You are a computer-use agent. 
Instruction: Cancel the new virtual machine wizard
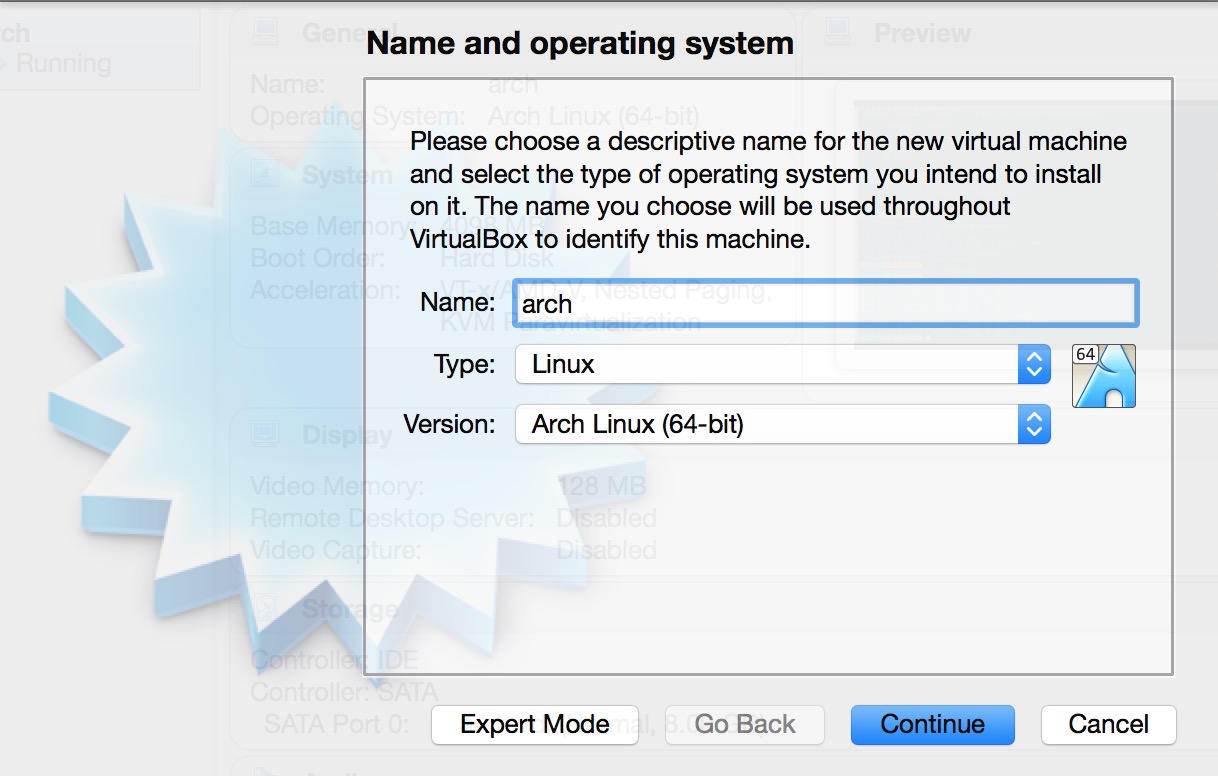1109,724
